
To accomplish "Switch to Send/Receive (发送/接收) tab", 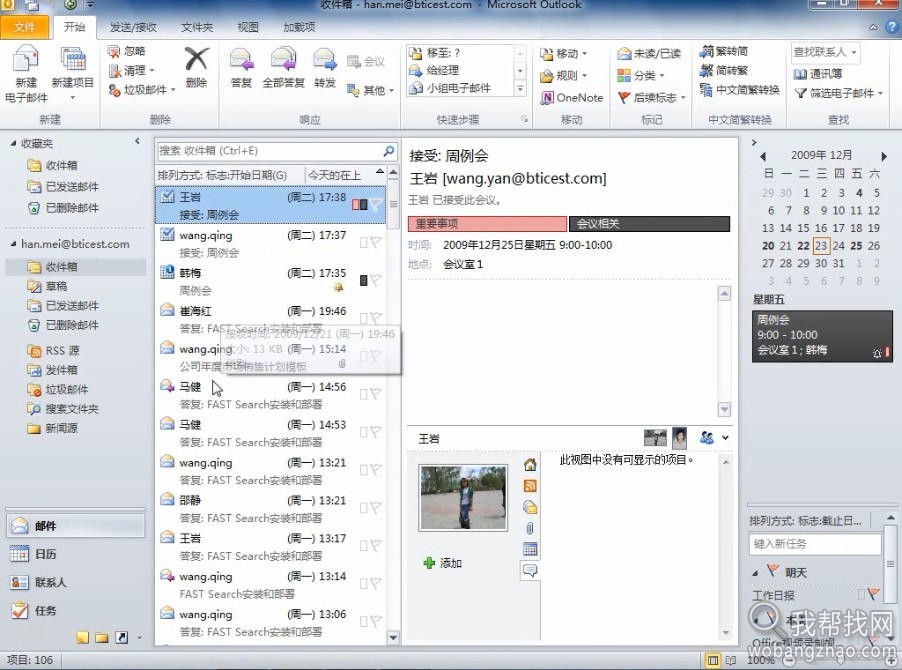I will [133, 27].
